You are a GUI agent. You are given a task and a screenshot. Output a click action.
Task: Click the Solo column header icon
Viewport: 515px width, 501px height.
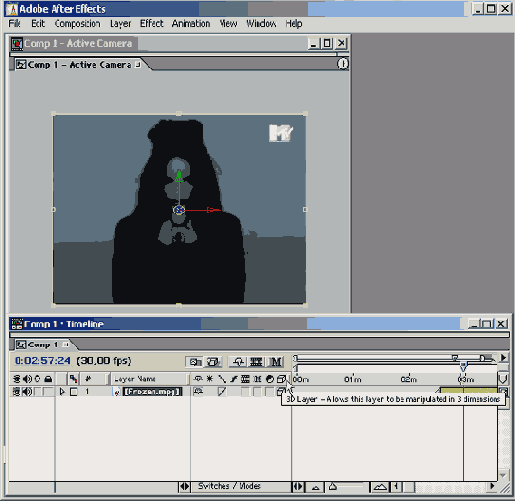37,379
